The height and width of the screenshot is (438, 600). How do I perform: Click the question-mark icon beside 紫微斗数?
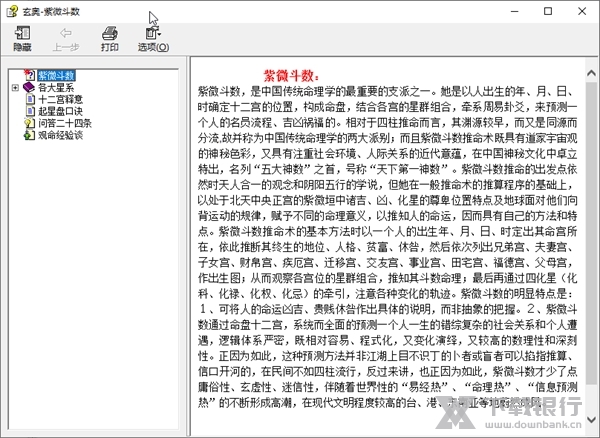[x=29, y=75]
